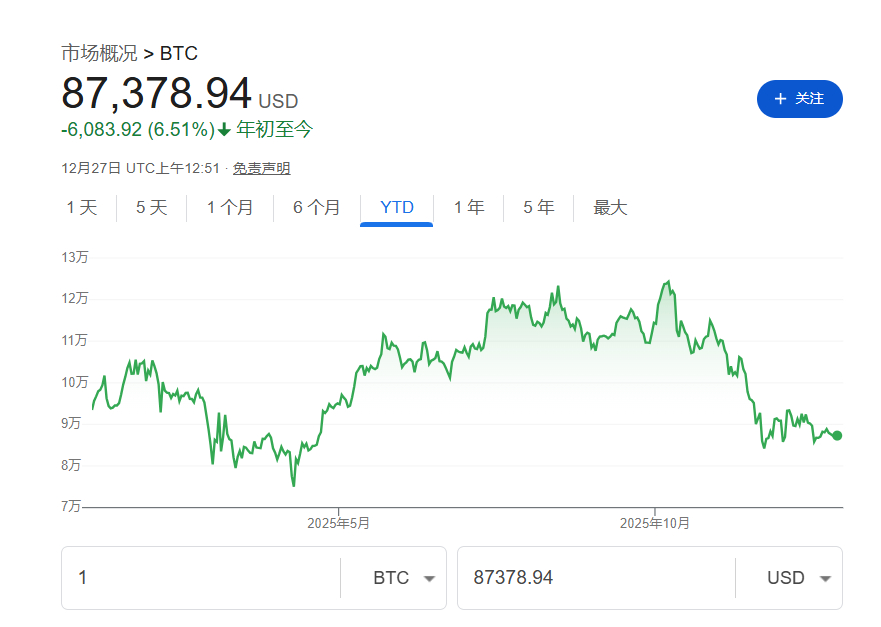The image size is (881, 627).
Task: Open the 免责声明 disclaimer link
Action: click(264, 168)
